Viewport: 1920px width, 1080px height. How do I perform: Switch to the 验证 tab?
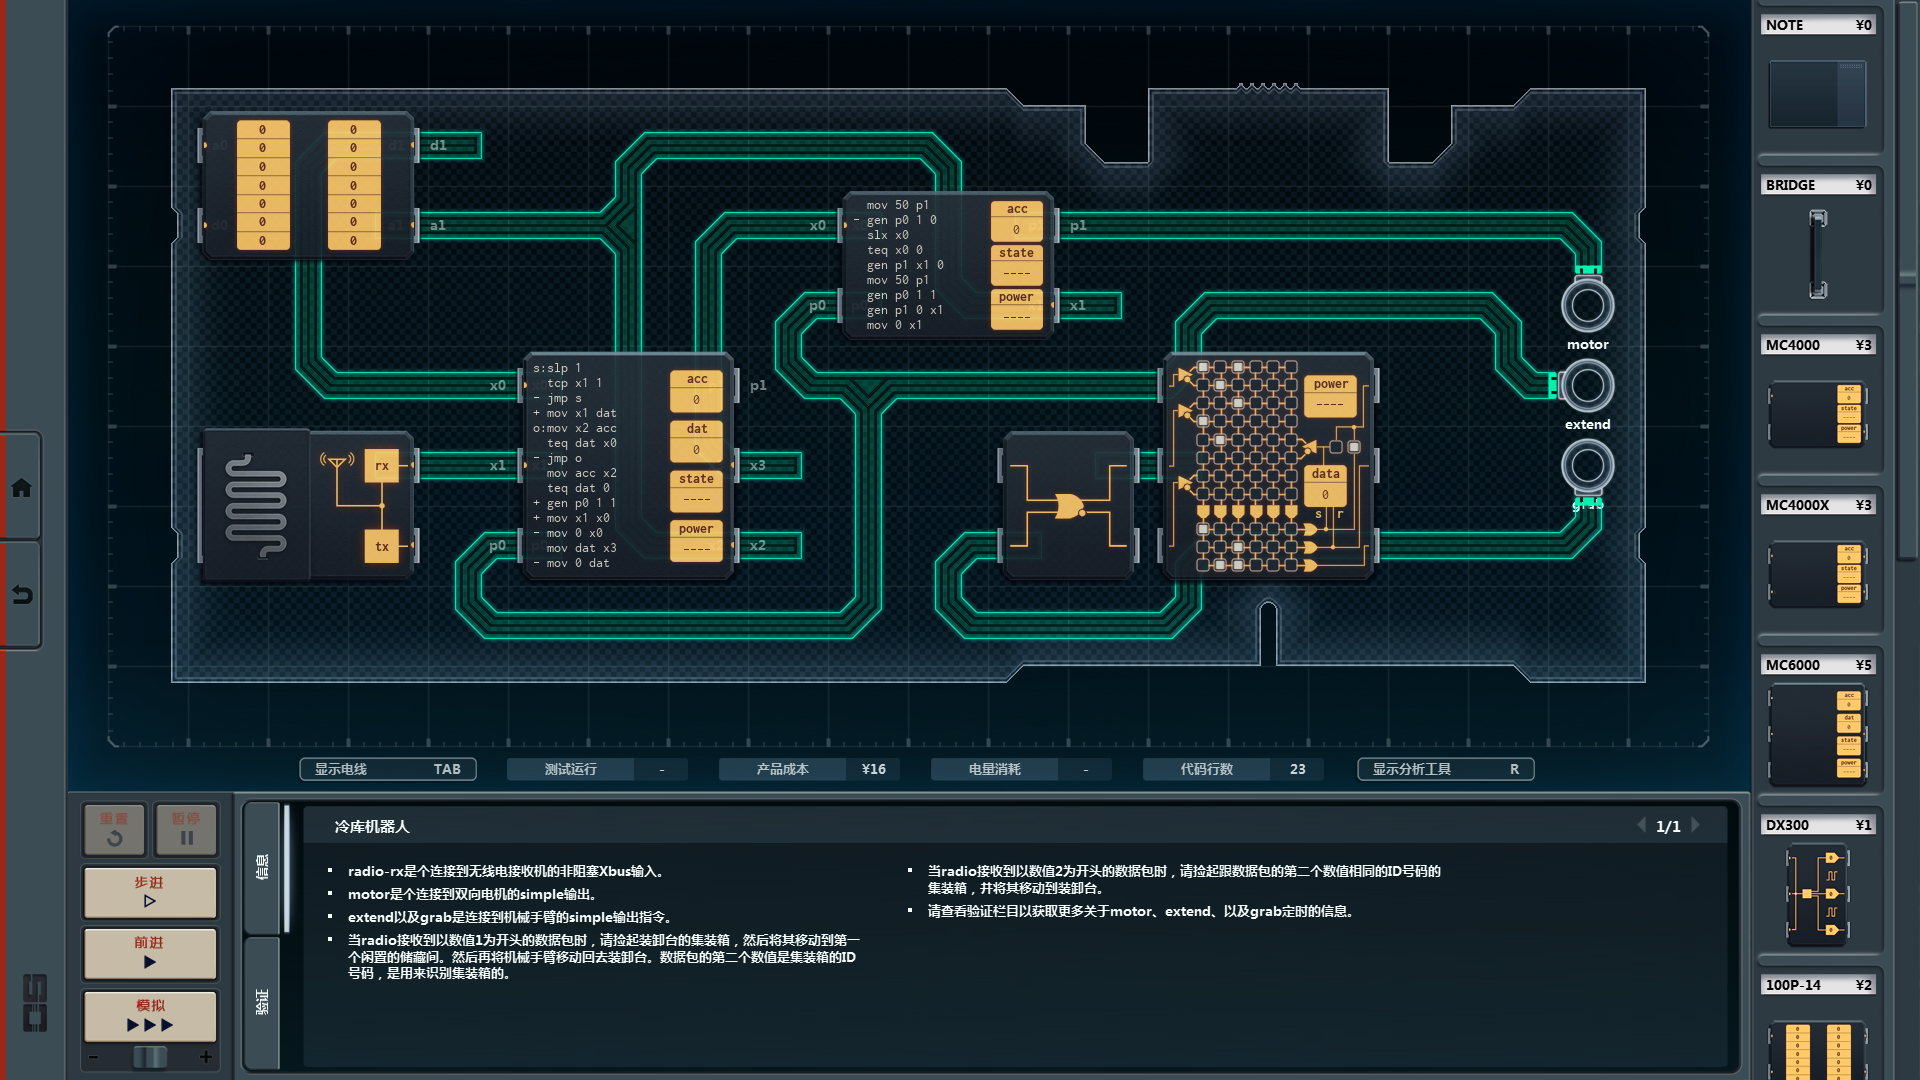point(262,1002)
